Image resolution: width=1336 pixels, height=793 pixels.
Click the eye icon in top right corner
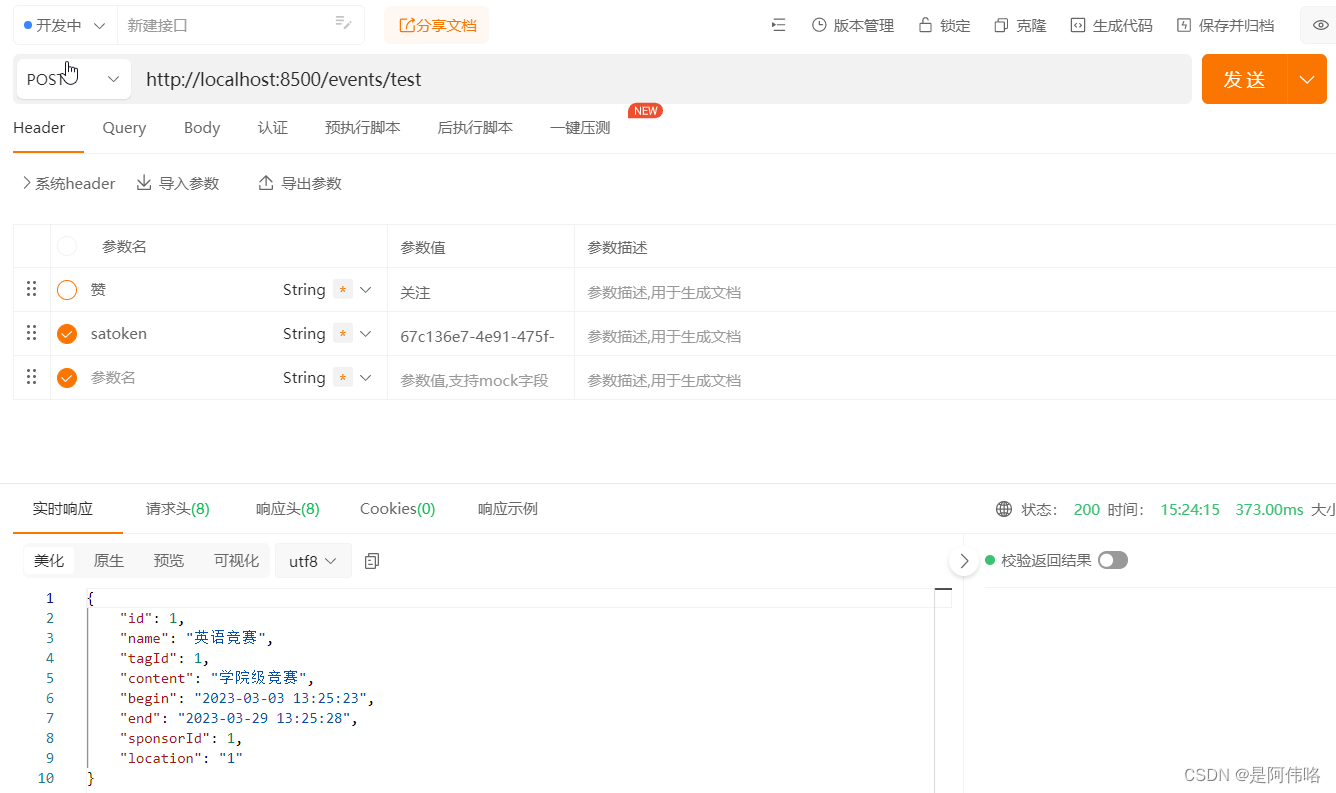1322,24
